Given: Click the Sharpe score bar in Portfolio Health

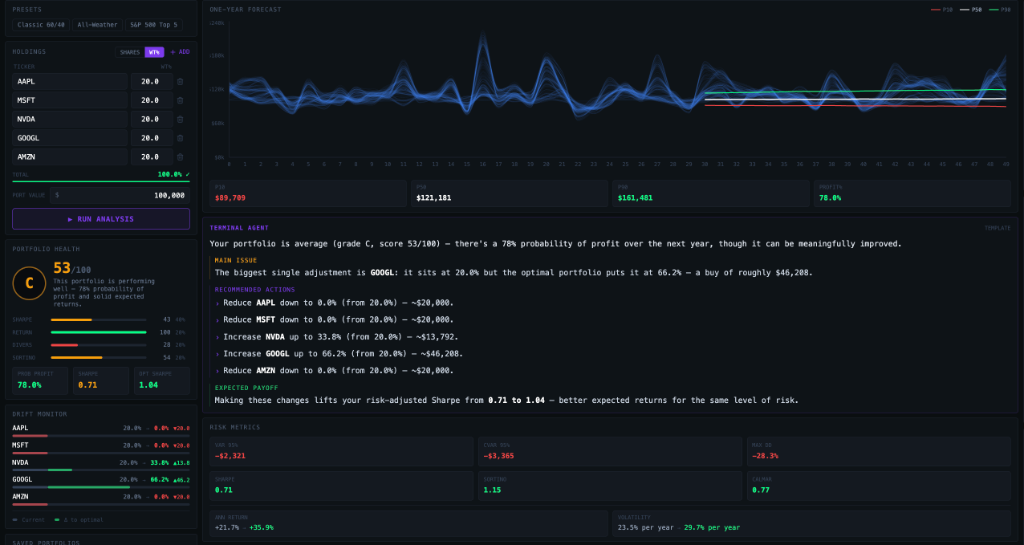Looking at the screenshot, I should pyautogui.click(x=99, y=320).
